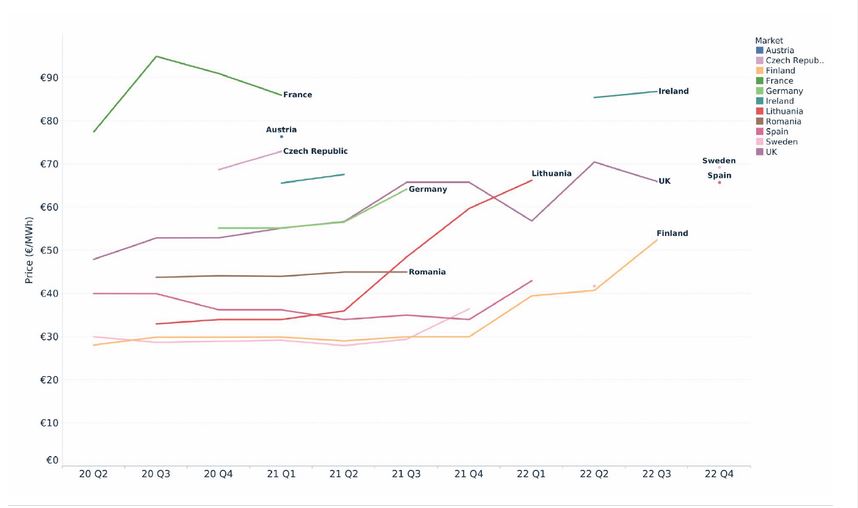858x508 pixels.
Task: Click the Spain legend label
Action: pyautogui.click(x=777, y=132)
